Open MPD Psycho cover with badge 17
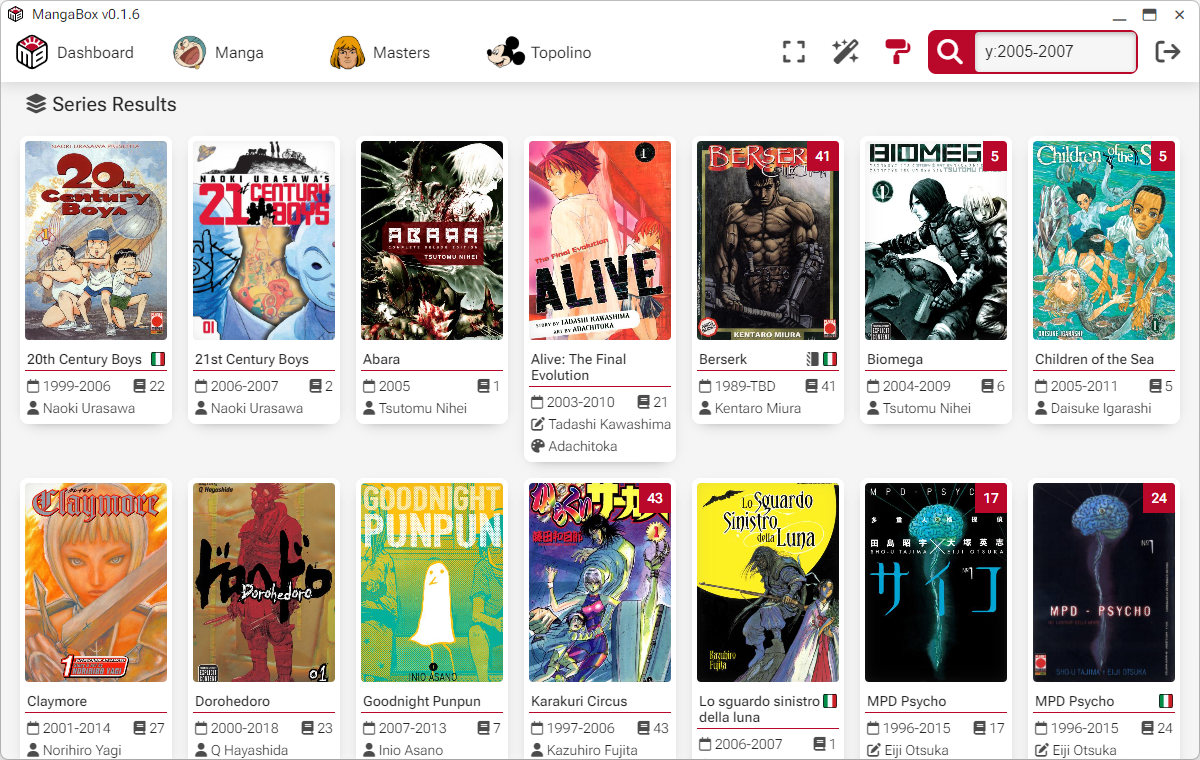This screenshot has height=760, width=1200. pos(936,582)
